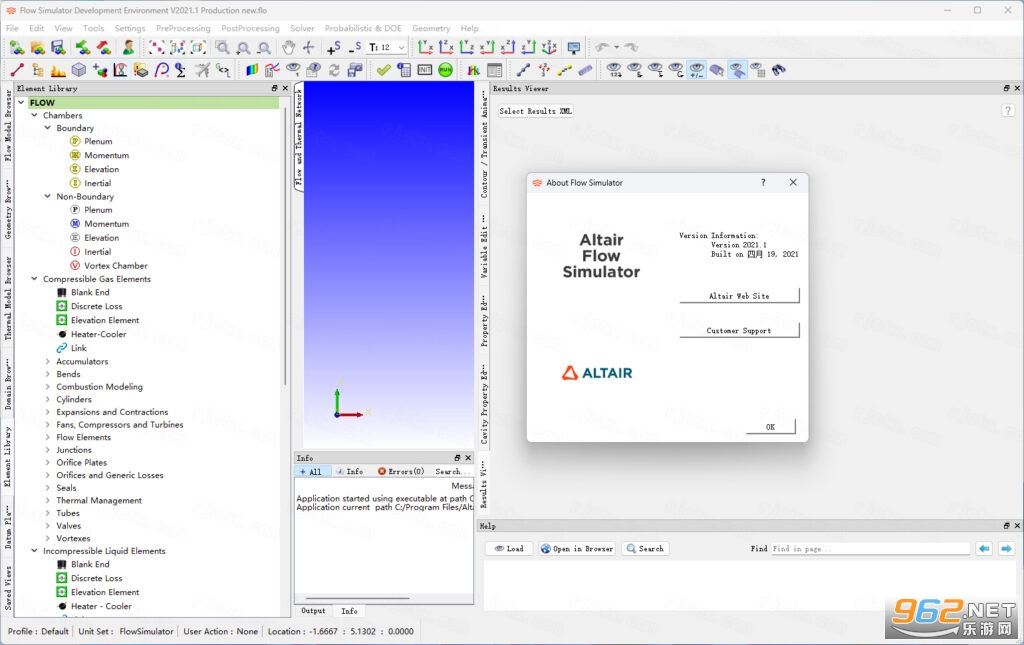Image resolution: width=1024 pixels, height=645 pixels.
Task: Click the Info panel horizontal scrollbar
Action: [357, 598]
